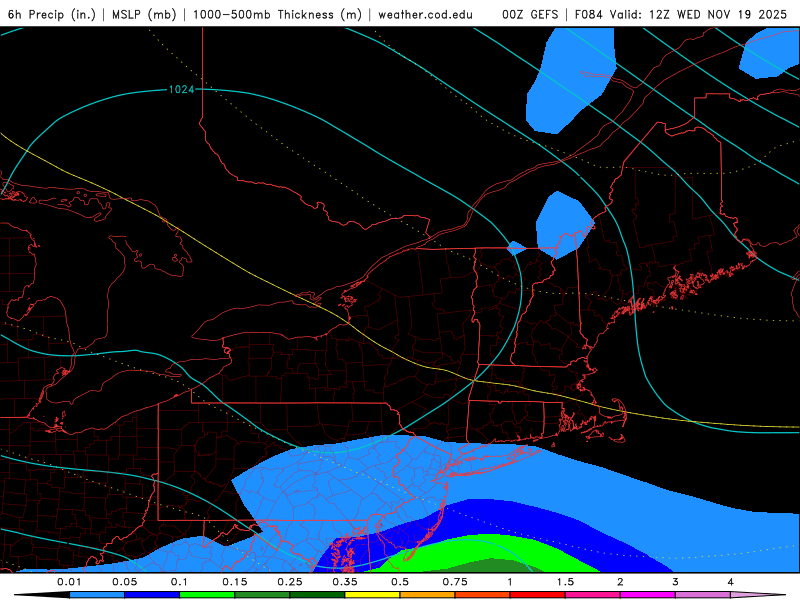
Task: Click the legend value 2
Action: coord(620,582)
